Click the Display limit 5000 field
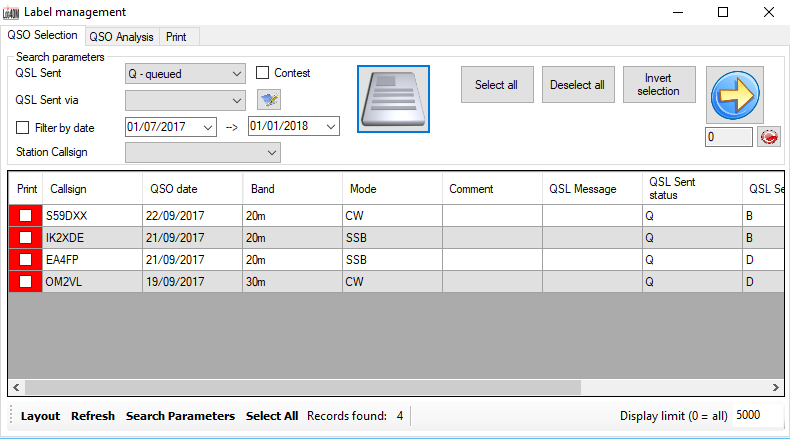This screenshot has width=790, height=439. point(758,415)
